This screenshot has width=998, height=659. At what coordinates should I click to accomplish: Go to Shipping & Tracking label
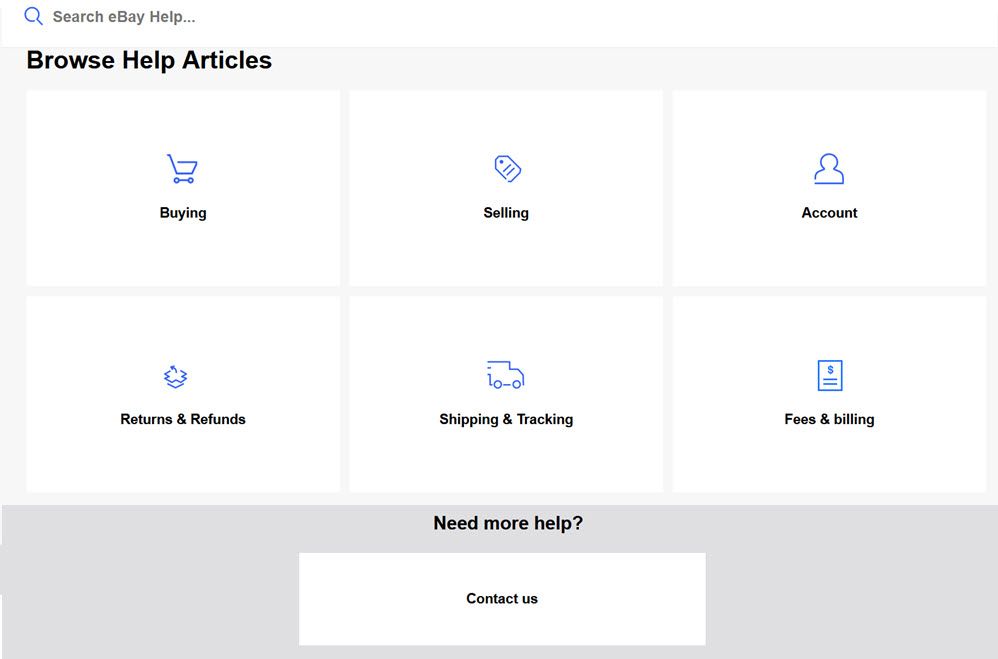pyautogui.click(x=506, y=420)
